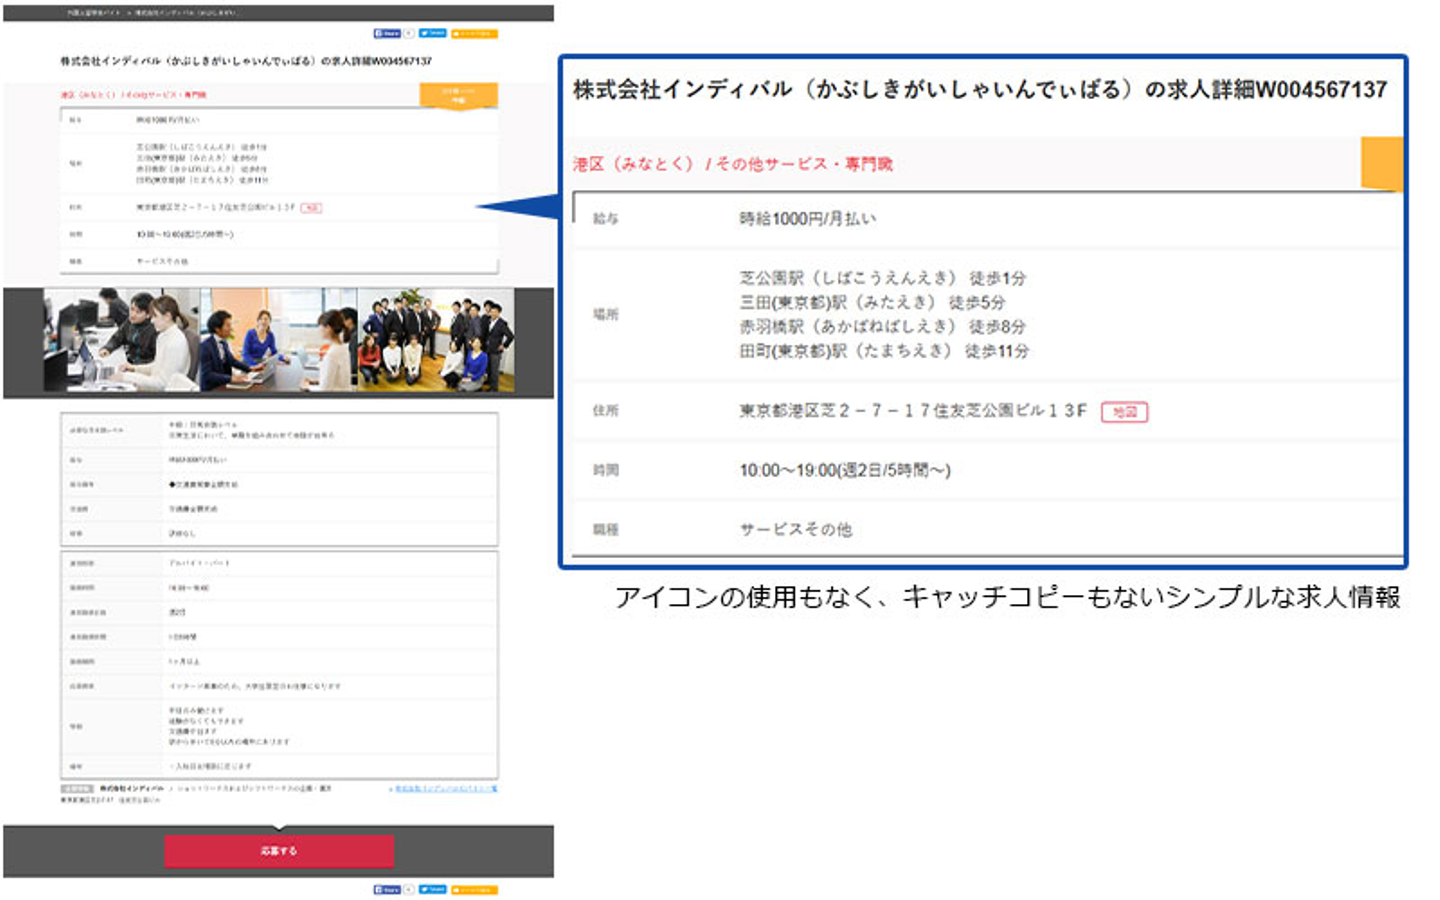Select 赤羽橋駅 徒歩8分 in the enlarged panel

coord(883,327)
